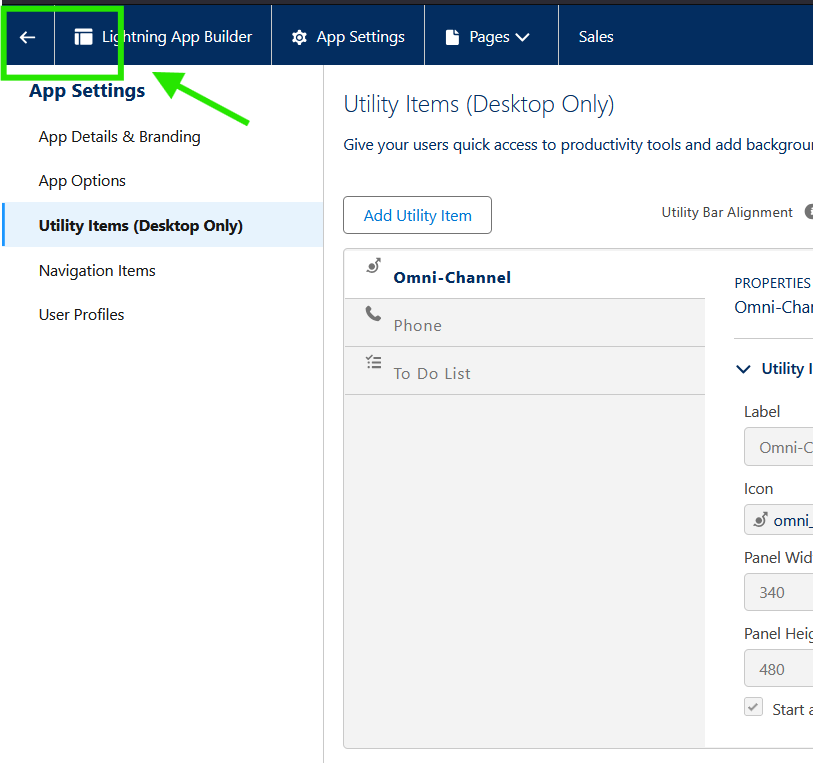Click the Pages document icon
This screenshot has height=763, width=813.
(x=452, y=37)
